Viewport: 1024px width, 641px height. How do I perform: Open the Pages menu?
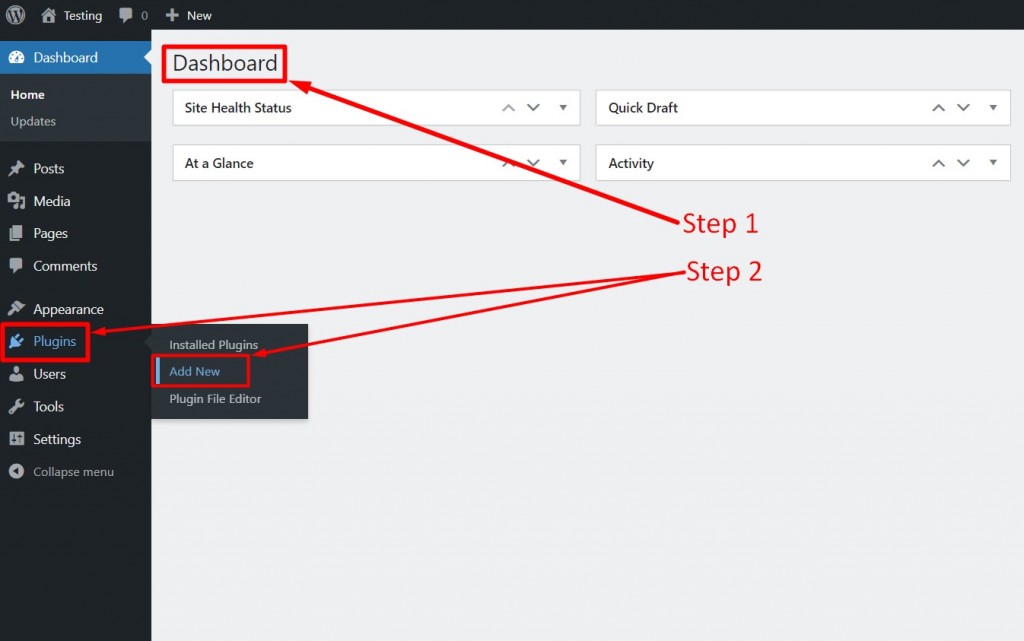(x=50, y=234)
